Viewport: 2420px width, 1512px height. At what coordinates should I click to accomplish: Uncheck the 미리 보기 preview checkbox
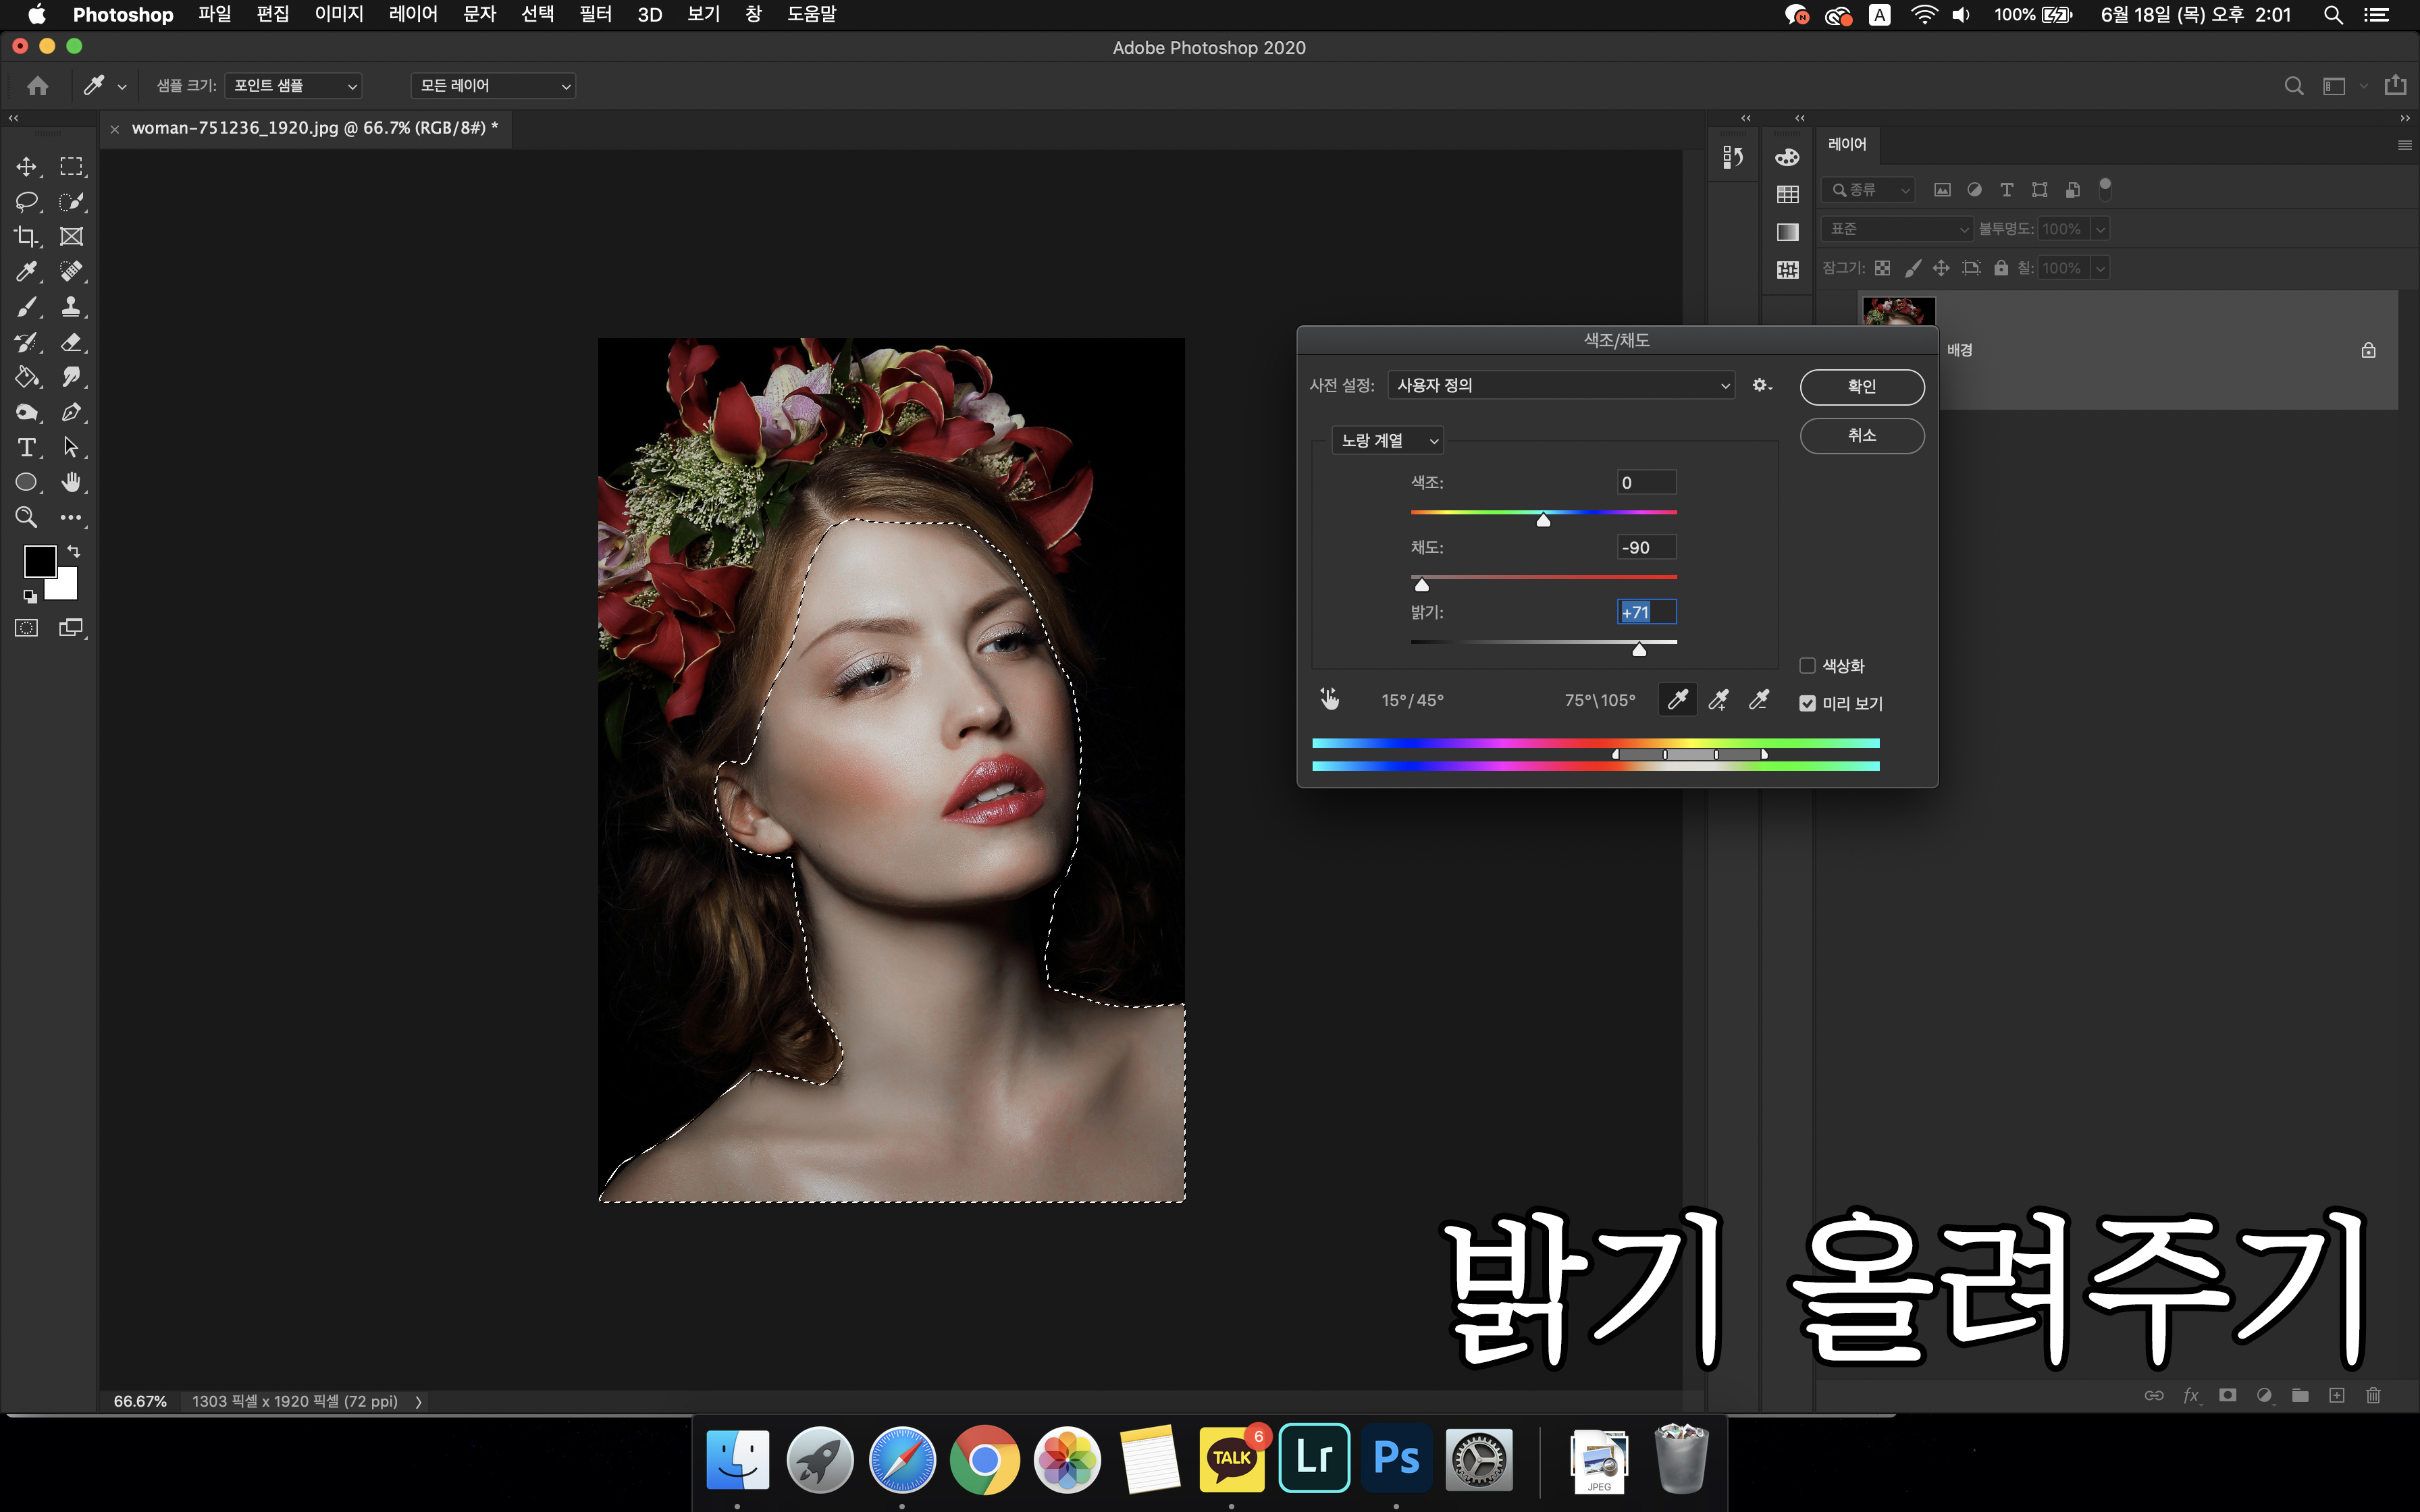point(1807,704)
